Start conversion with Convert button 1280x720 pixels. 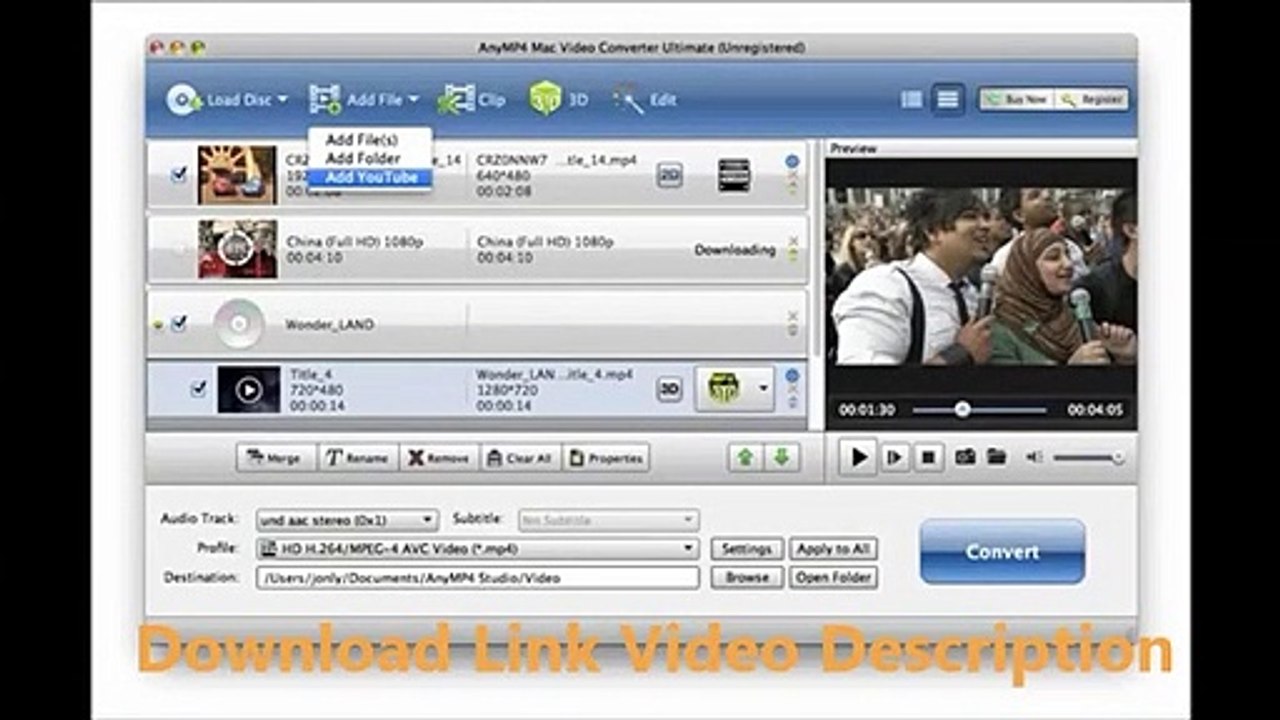pyautogui.click(x=1002, y=551)
